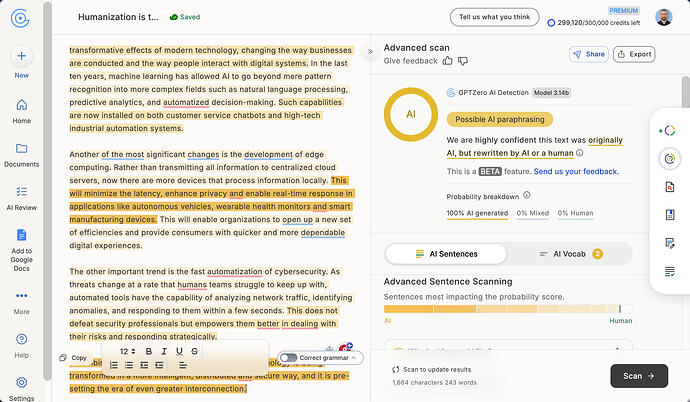Open checklist icon in floating toolbar
Screen dimensions: 690x402
click(669, 272)
